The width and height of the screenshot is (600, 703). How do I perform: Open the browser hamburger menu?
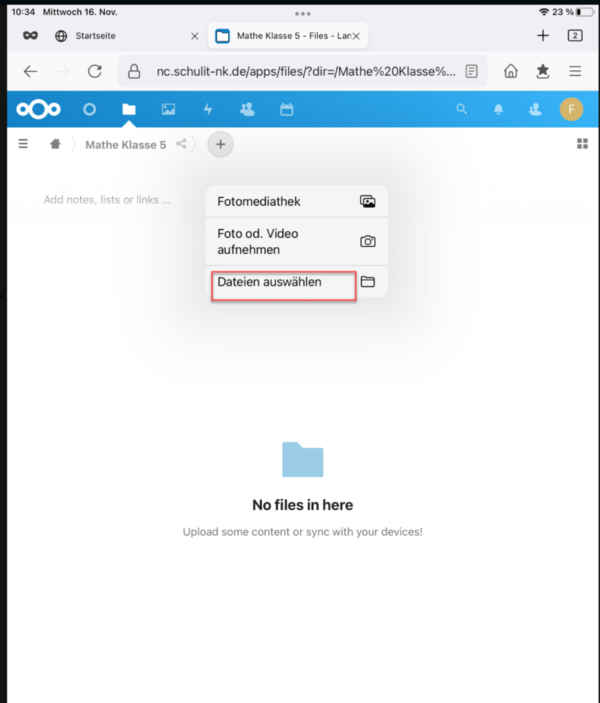[575, 71]
